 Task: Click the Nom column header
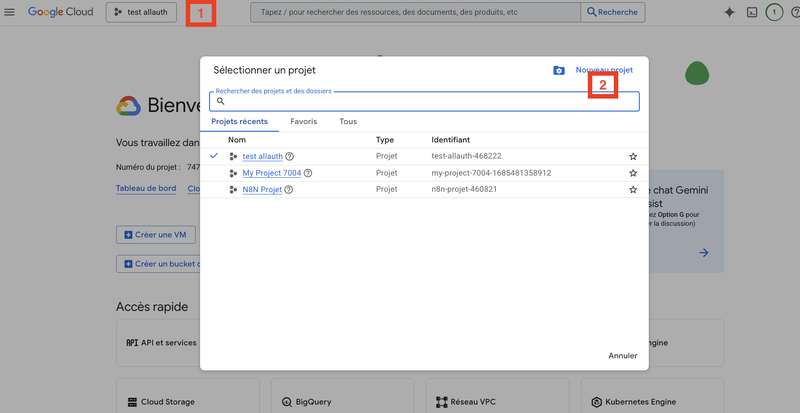pyautogui.click(x=237, y=140)
